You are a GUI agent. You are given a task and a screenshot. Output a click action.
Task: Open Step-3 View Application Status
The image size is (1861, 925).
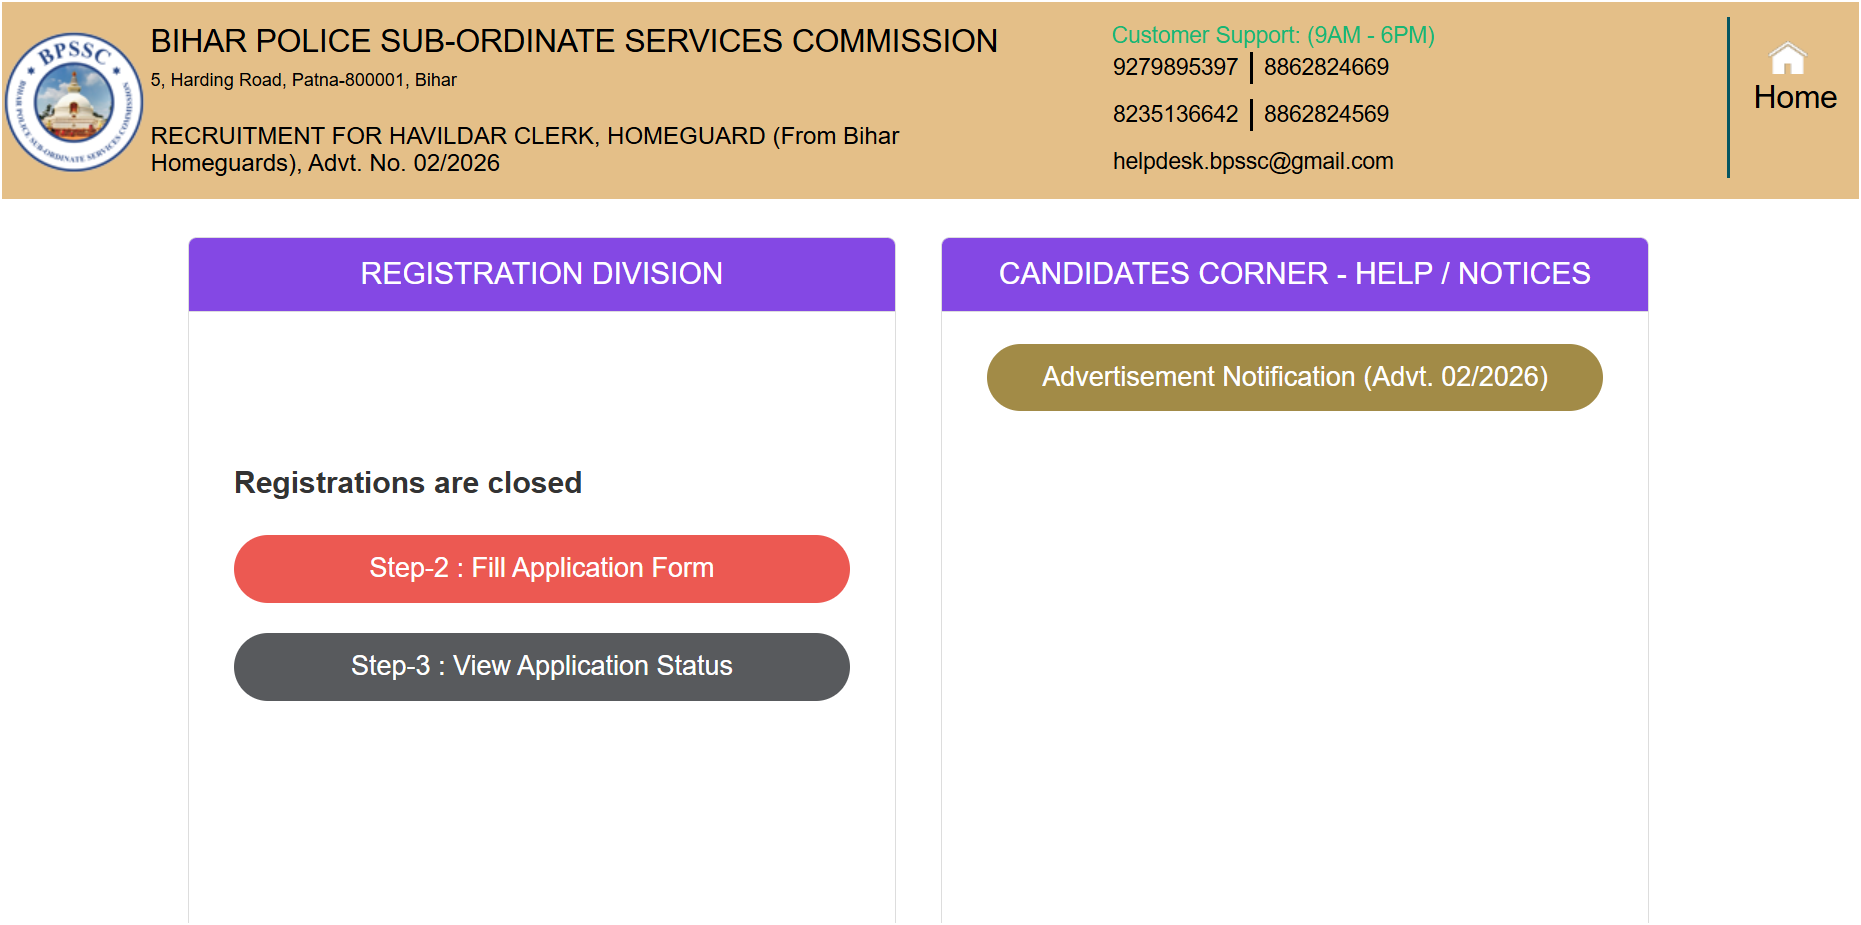tap(541, 667)
